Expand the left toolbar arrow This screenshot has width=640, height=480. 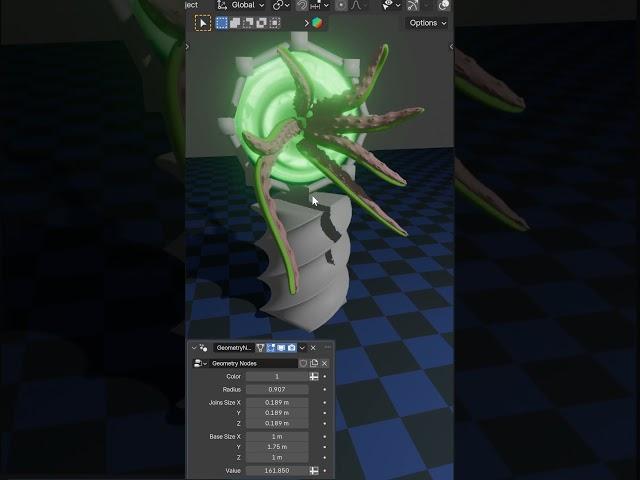pyautogui.click(x=187, y=47)
